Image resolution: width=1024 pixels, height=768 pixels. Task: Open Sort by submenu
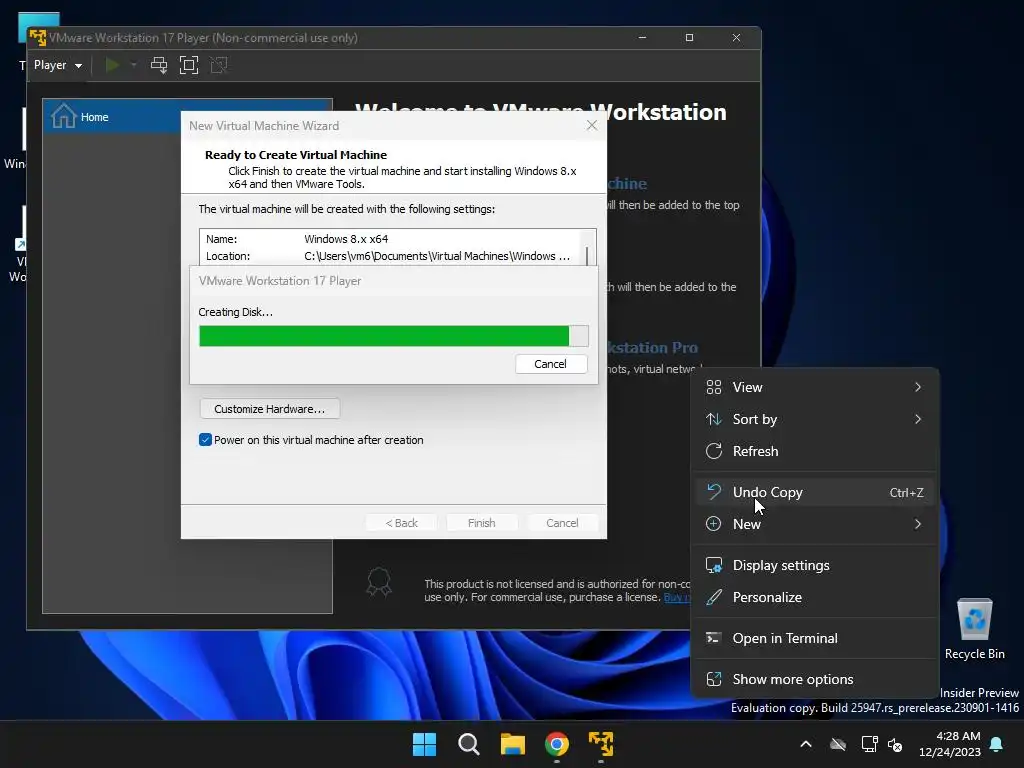pyautogui.click(x=814, y=419)
